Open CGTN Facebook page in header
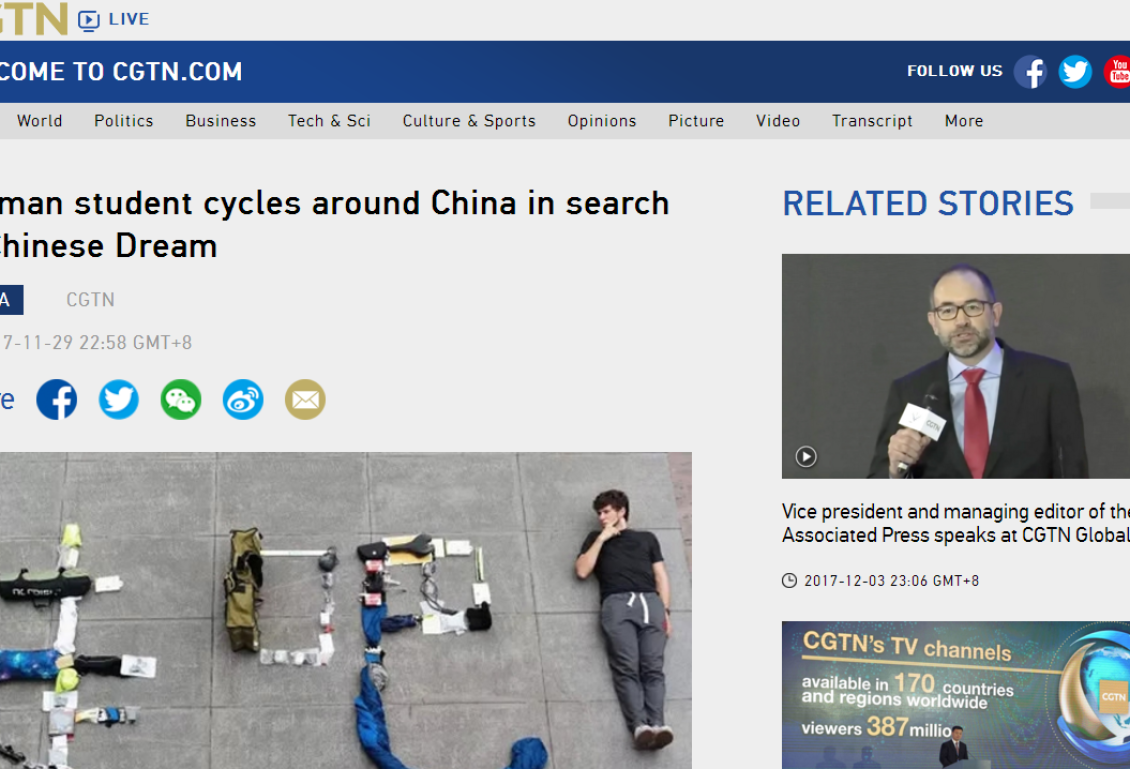This screenshot has width=1130, height=769. [1030, 72]
